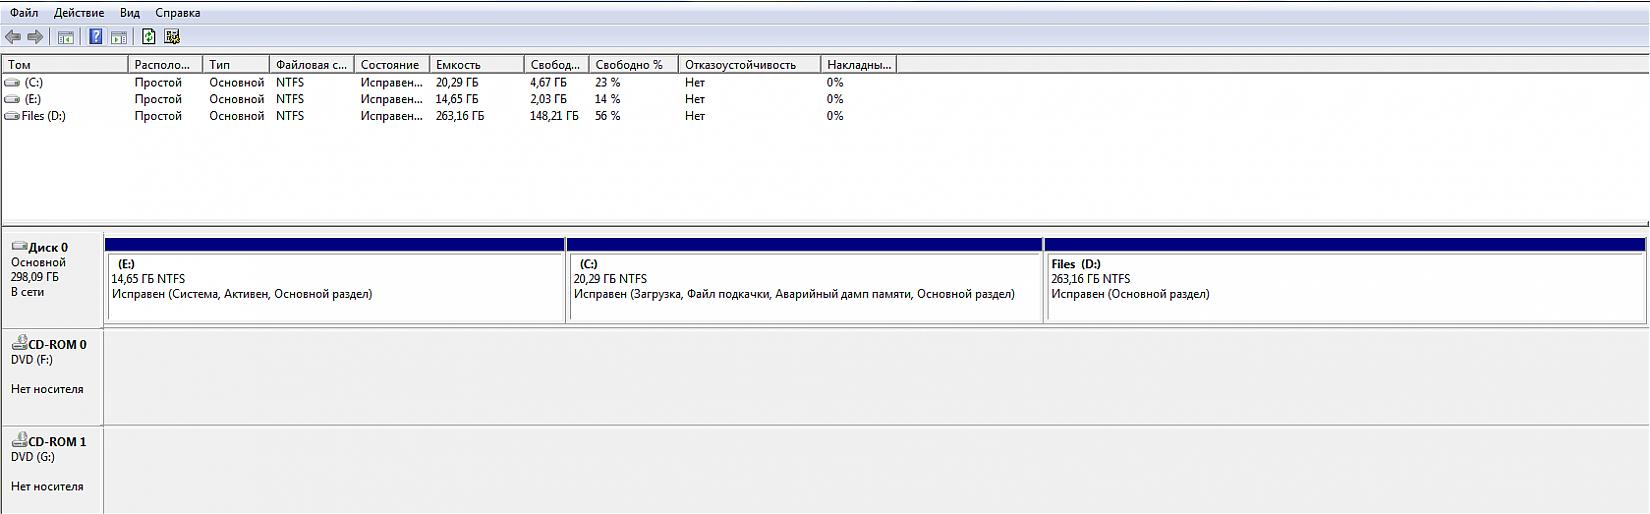Image resolution: width=1650 pixels, height=514 pixels.
Task: Select the (E:) volume row in list
Action: click(x=33, y=99)
